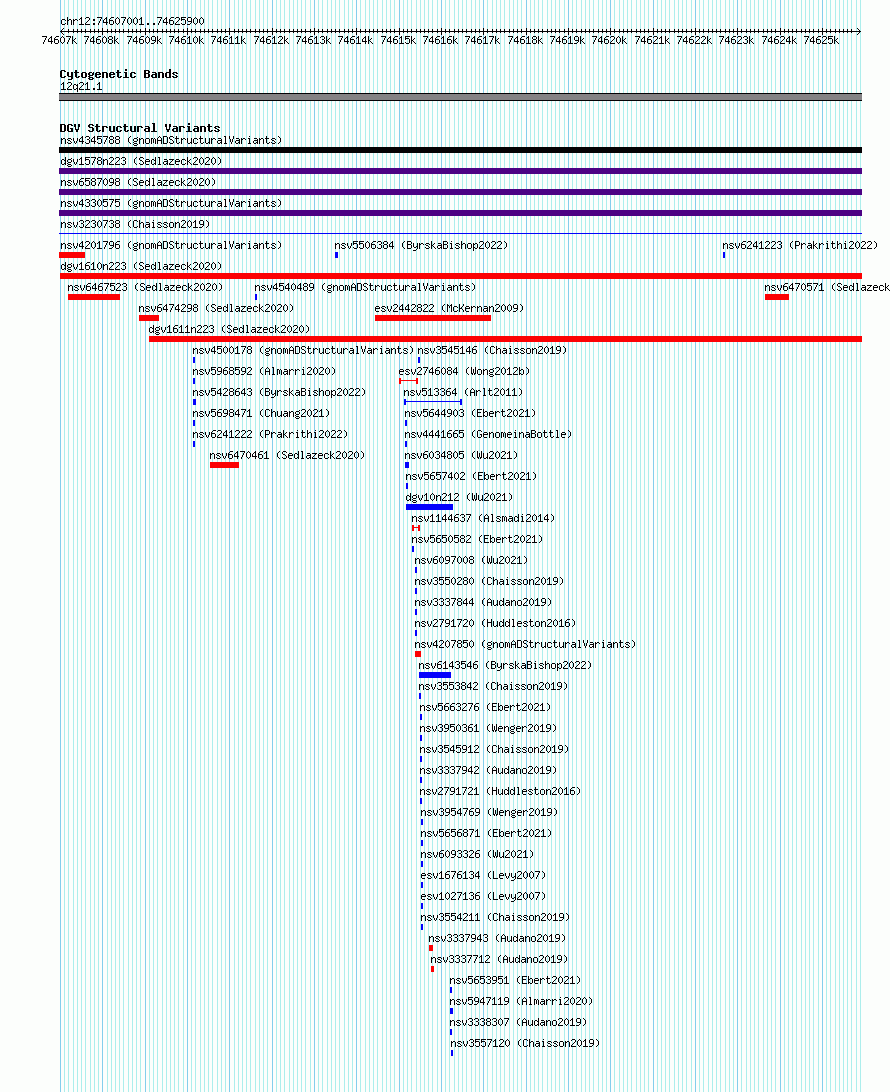
Task: Click the nsv5506384 ByrskaBishop2022 label
Action: [x=421, y=245]
